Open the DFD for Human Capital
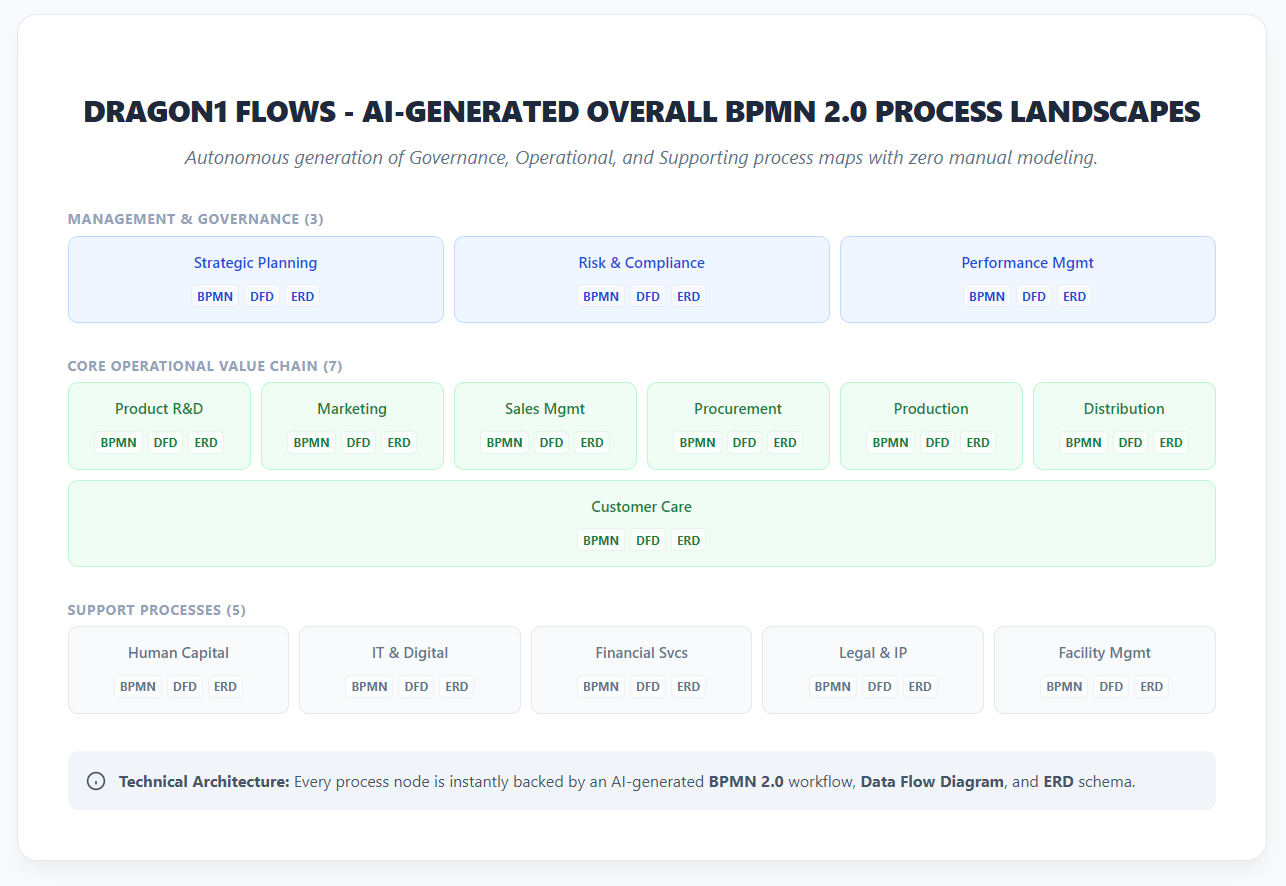The width and height of the screenshot is (1286, 886). (x=184, y=686)
